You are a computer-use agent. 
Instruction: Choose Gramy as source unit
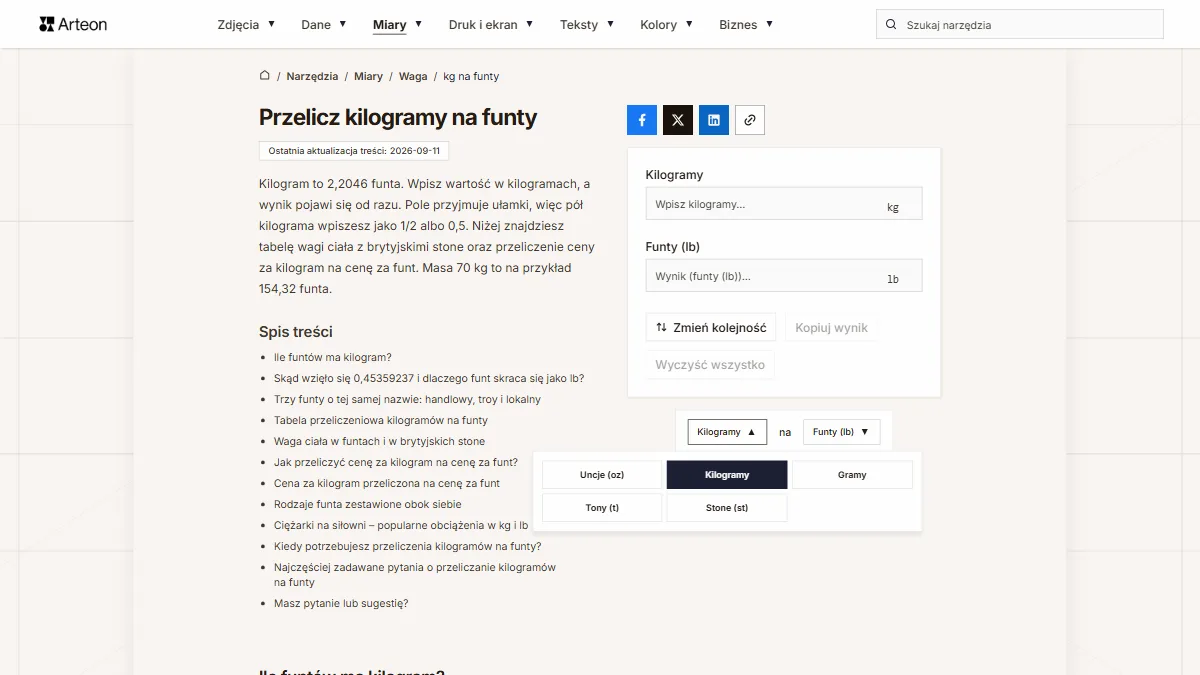[852, 475]
